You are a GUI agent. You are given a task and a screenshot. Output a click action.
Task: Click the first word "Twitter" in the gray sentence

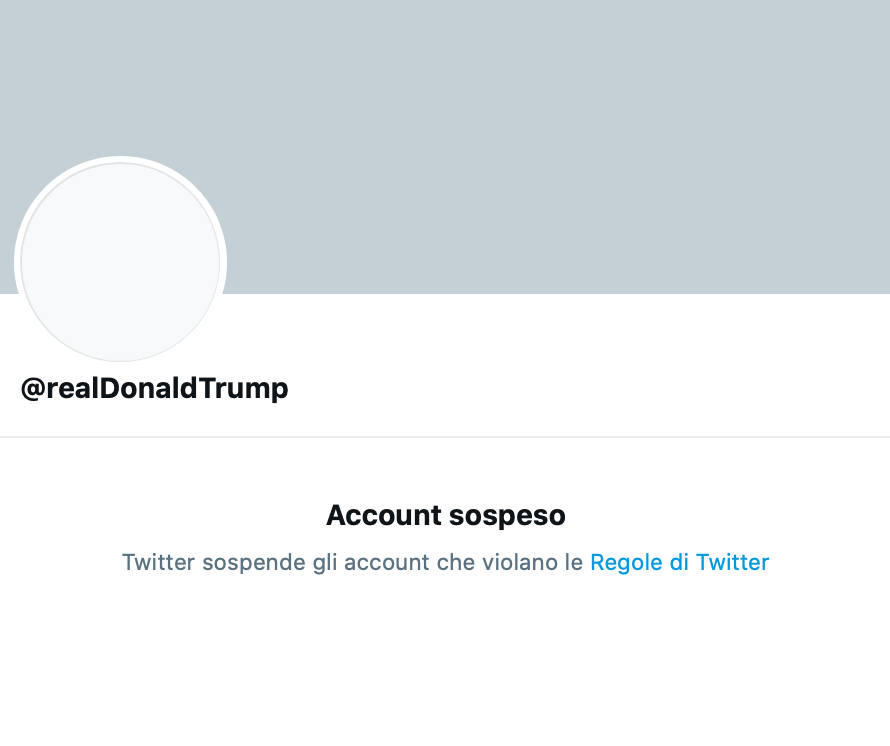[x=159, y=562]
